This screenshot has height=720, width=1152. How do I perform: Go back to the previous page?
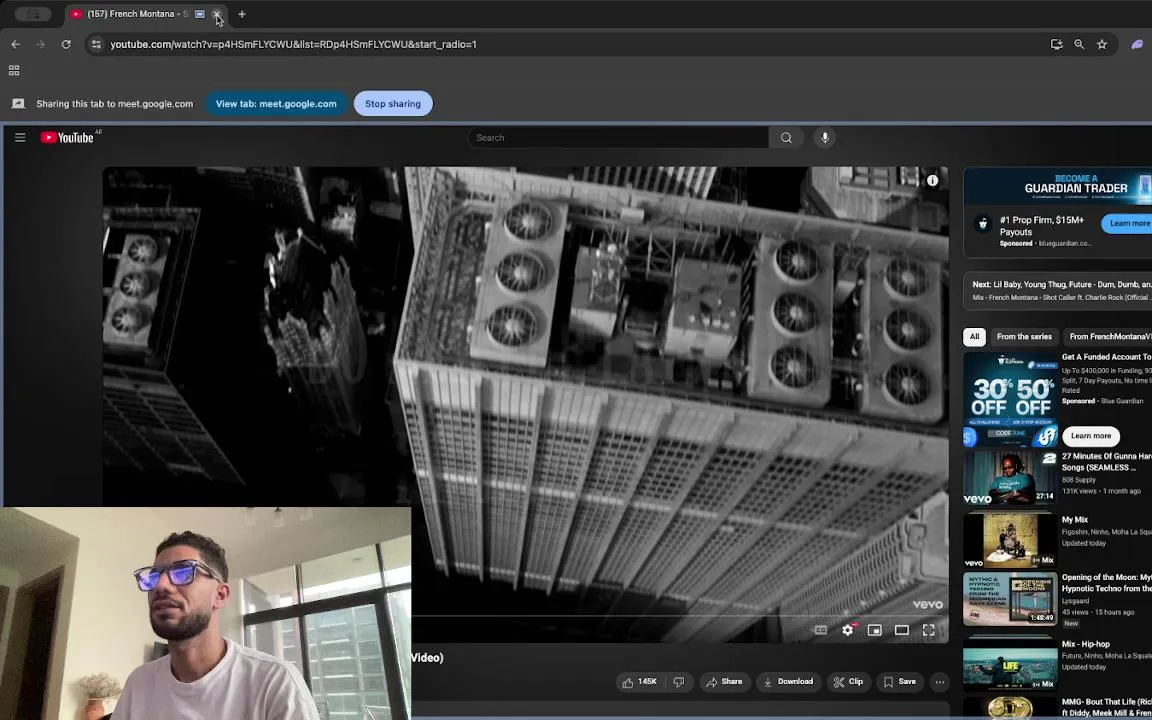(x=15, y=44)
